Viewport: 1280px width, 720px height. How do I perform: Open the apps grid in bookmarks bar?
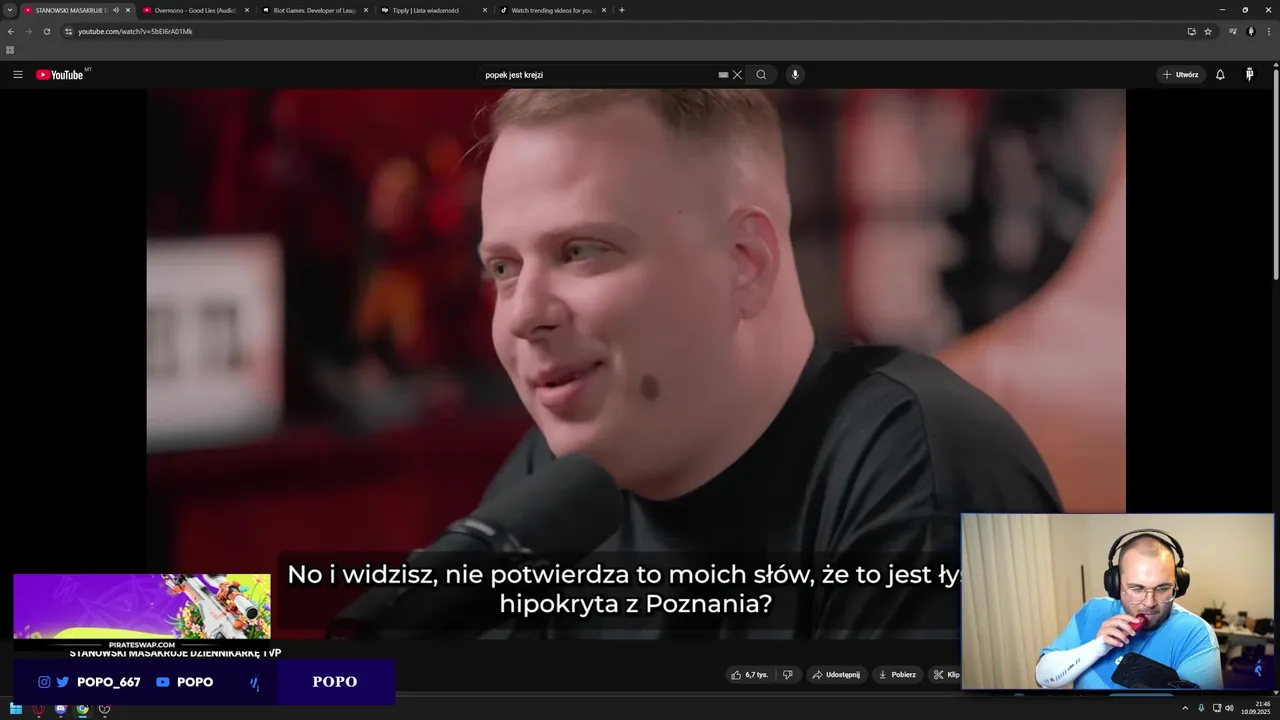click(10, 50)
